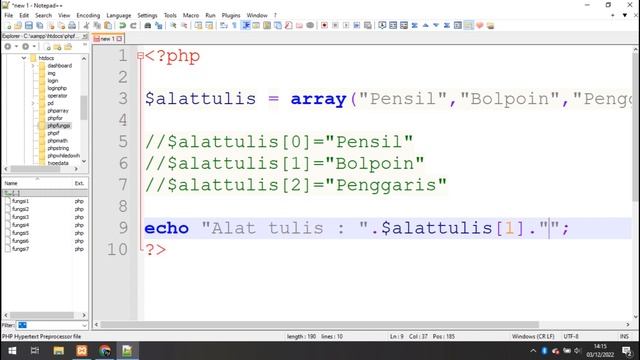Click the Play macro icon
This screenshot has width=640, height=360.
coord(346,26)
